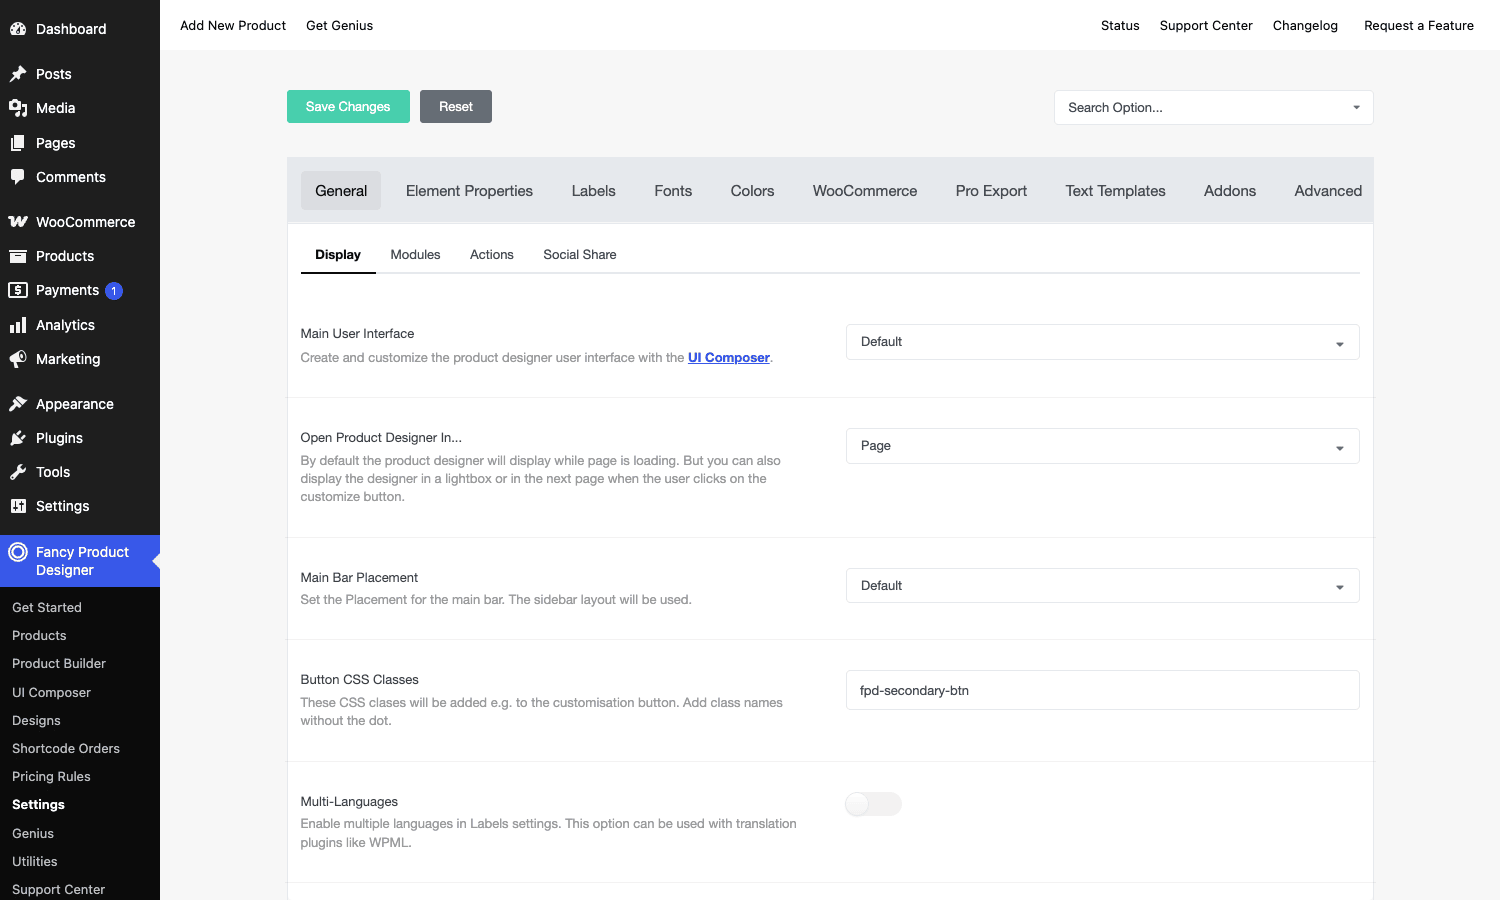Viewport: 1500px width, 900px height.
Task: Switch to the Fonts tab
Action: [673, 191]
